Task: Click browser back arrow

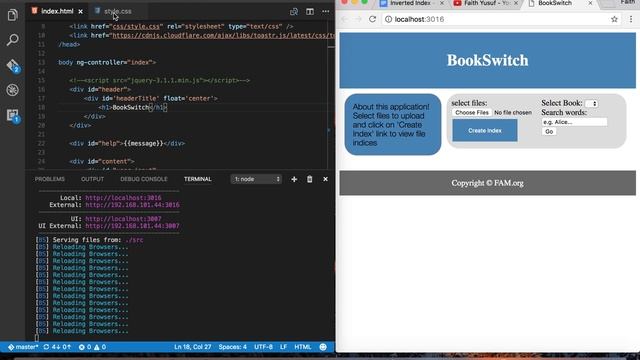Action: [344, 19]
